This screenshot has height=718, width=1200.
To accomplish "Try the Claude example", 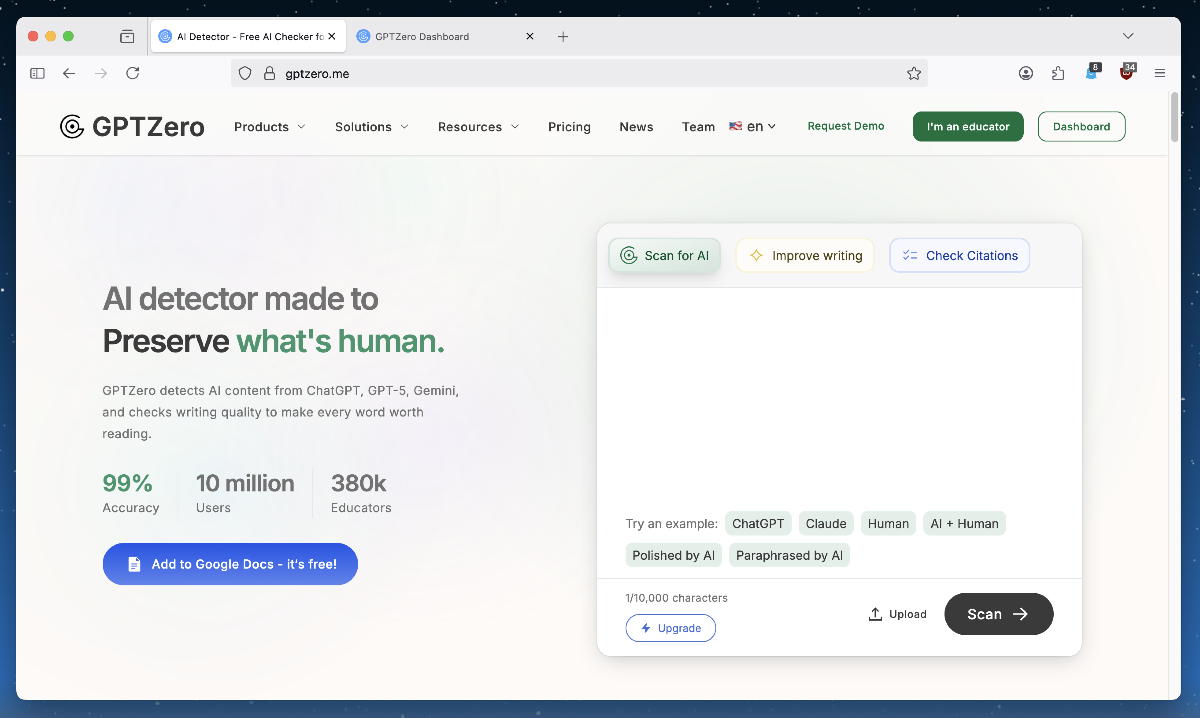I will click(826, 523).
